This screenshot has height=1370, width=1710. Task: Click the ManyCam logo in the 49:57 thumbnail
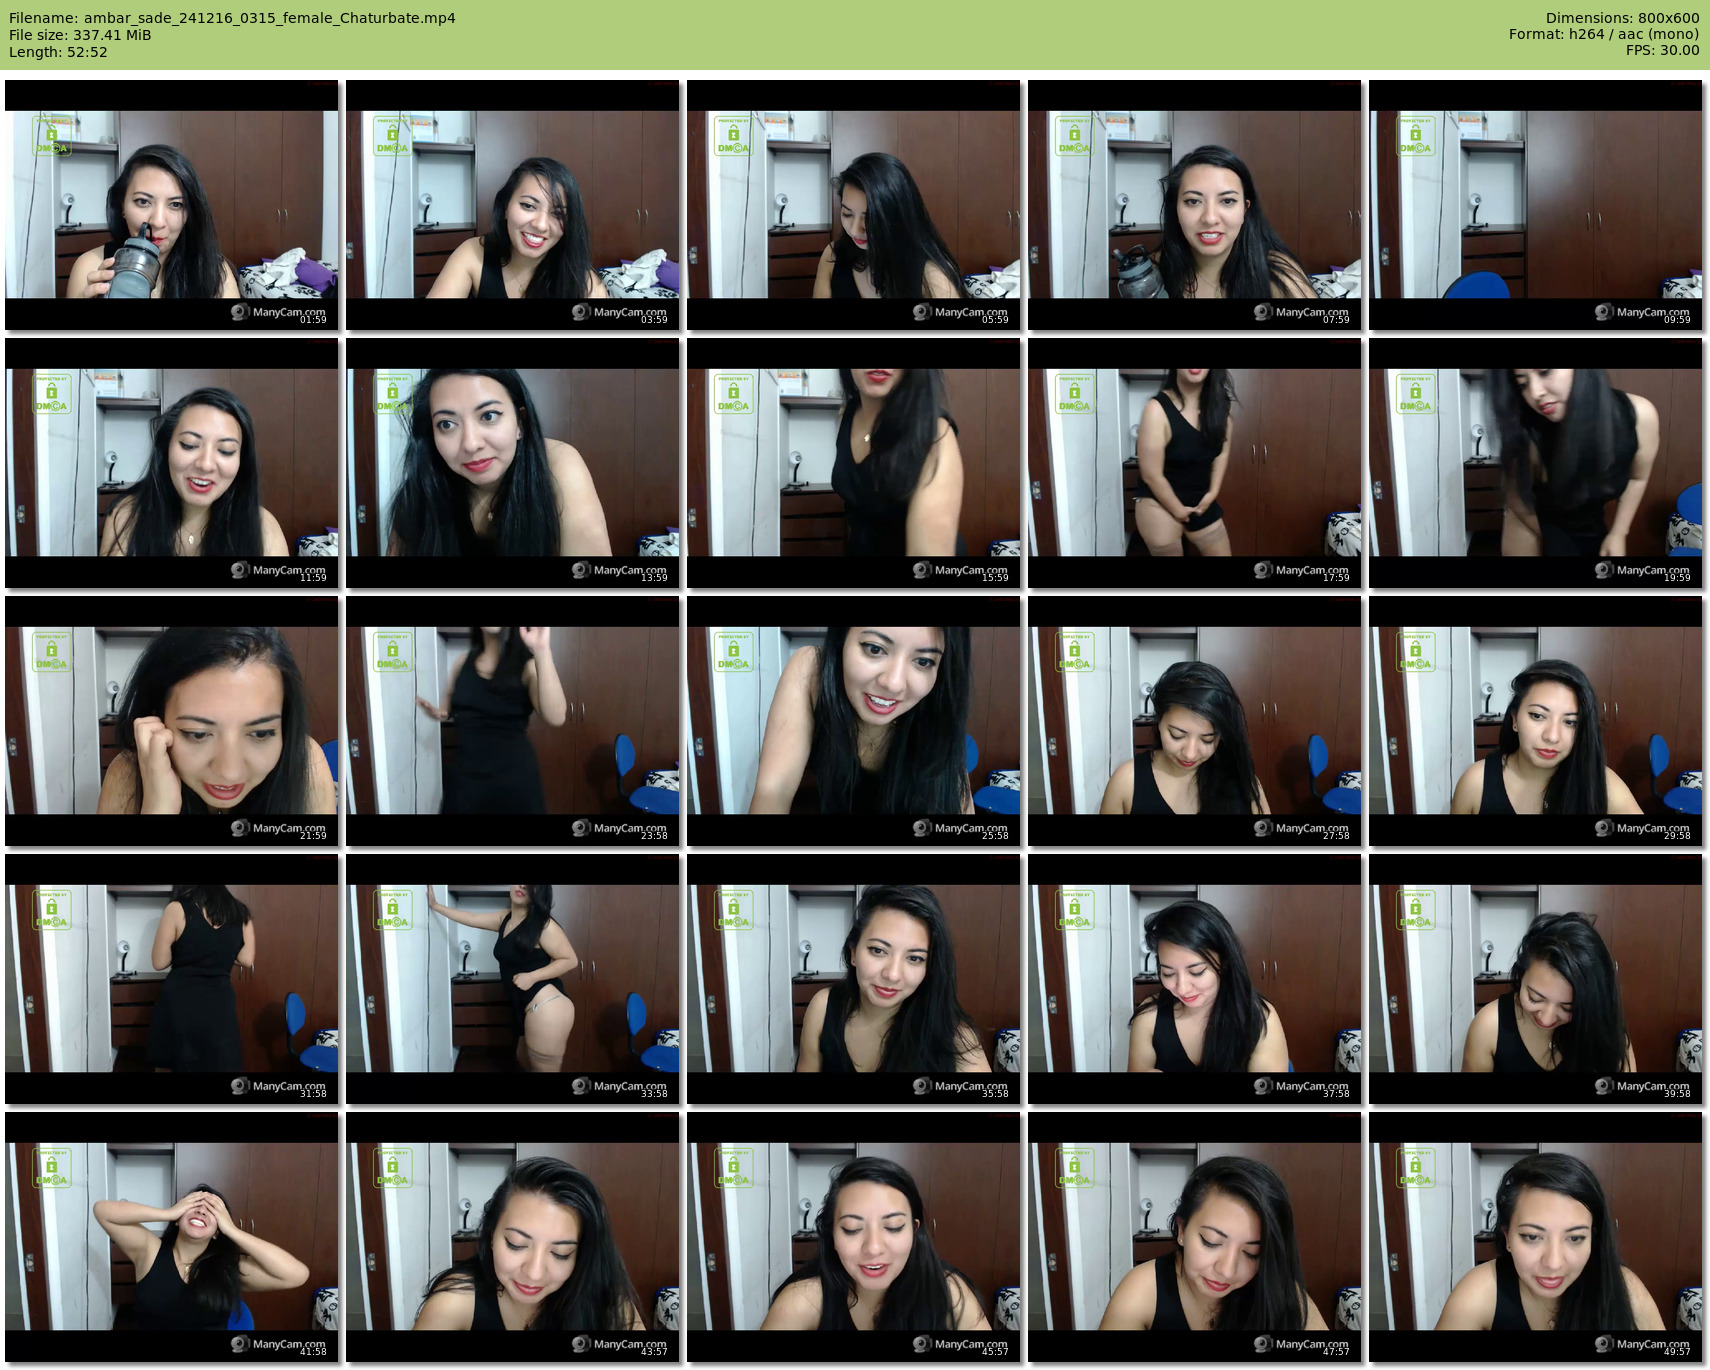(1642, 1344)
